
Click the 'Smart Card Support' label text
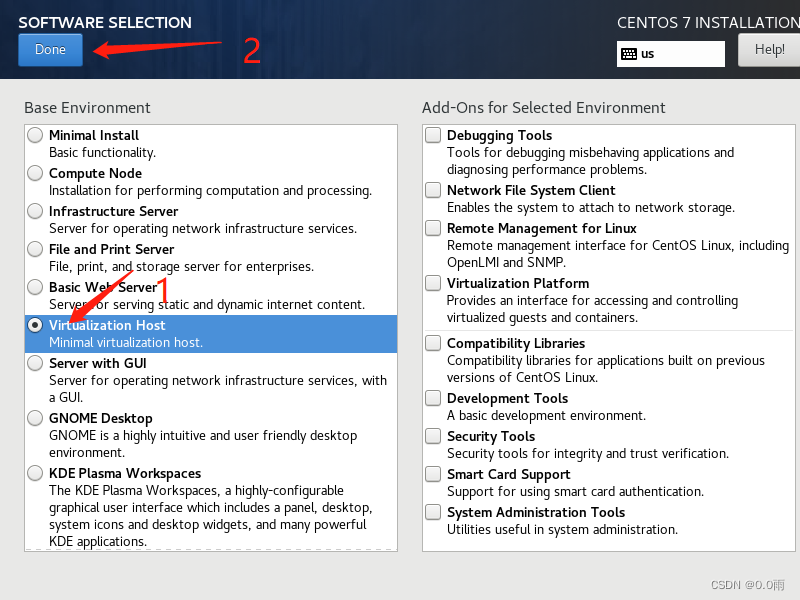tap(509, 474)
